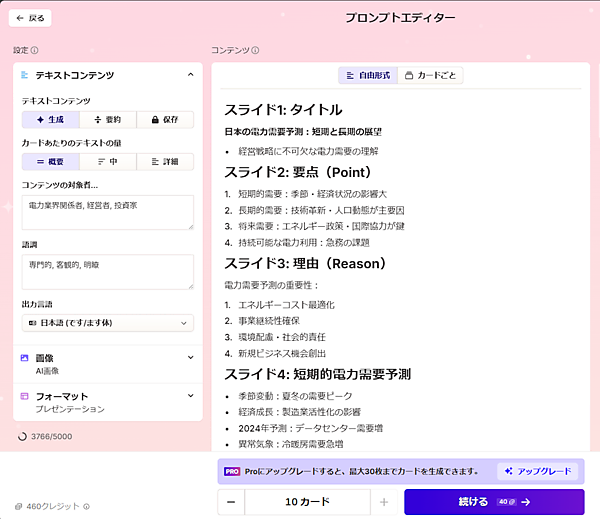Click the PRO badge in upgrade banner
The width and height of the screenshot is (600, 519).
click(x=231, y=470)
